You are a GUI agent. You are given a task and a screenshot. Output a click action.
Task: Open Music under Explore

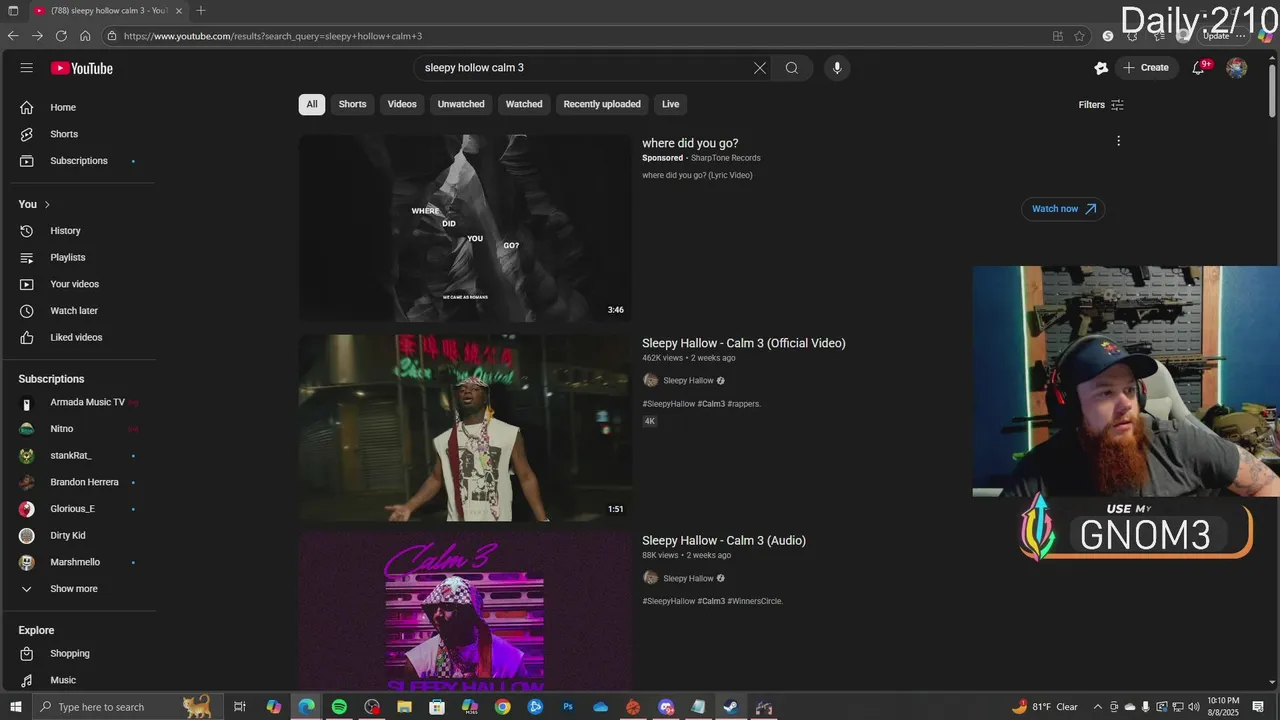click(x=84, y=680)
